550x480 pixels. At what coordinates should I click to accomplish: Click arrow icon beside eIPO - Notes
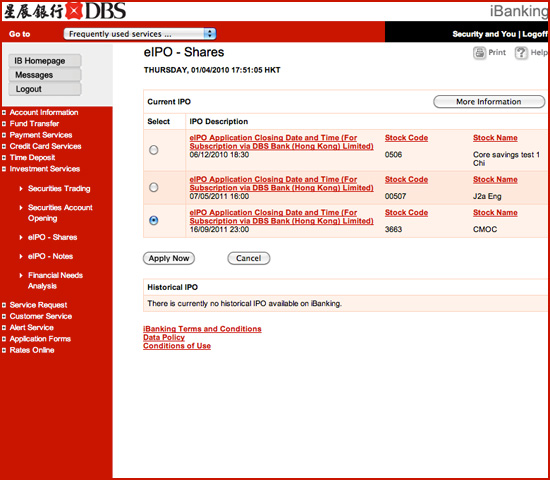pyautogui.click(x=21, y=256)
